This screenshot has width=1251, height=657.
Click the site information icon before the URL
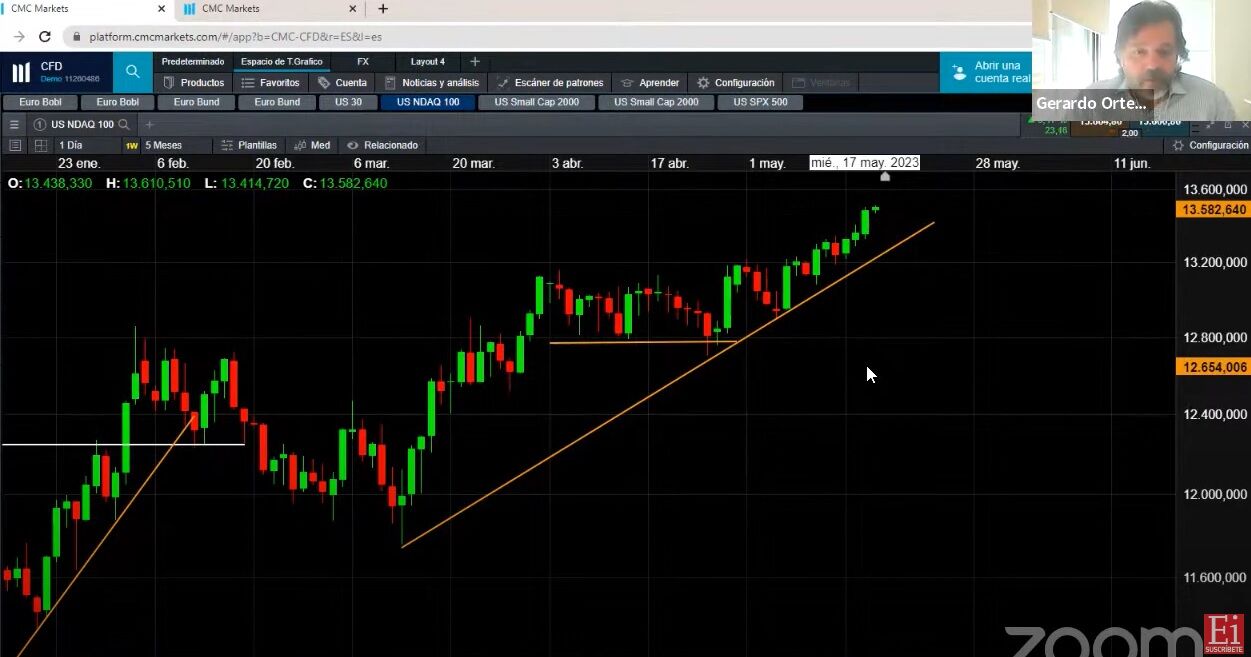(x=77, y=36)
